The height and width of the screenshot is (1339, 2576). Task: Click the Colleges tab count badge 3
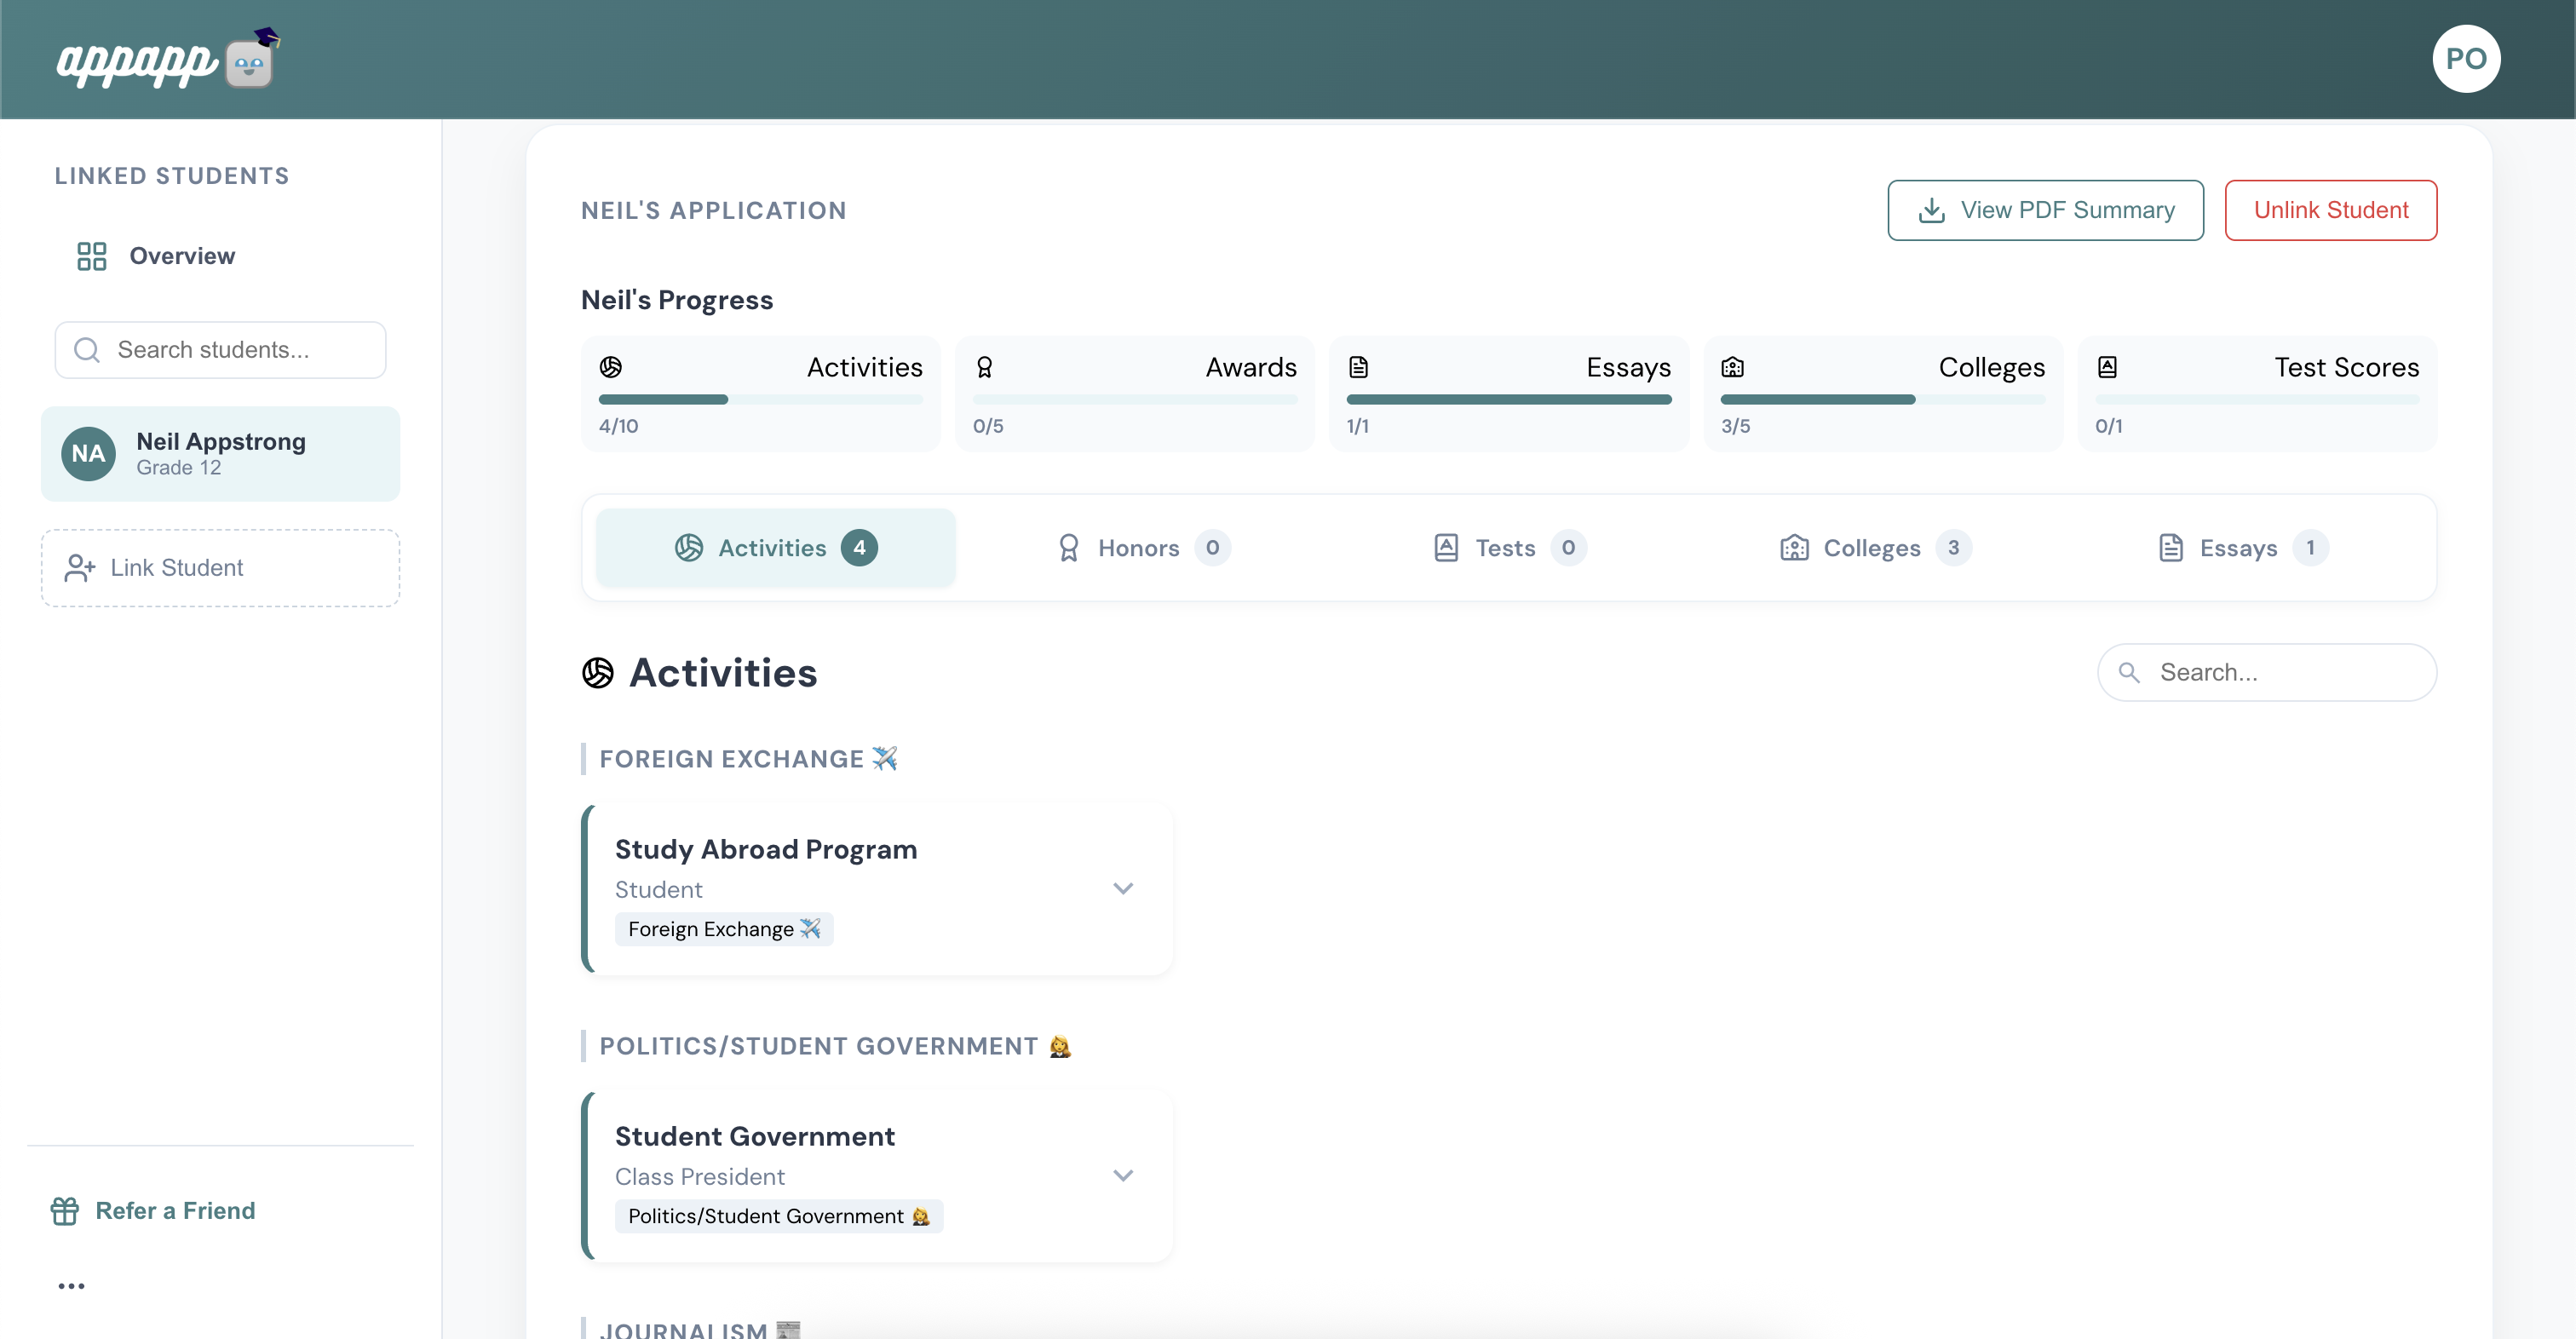pos(1953,548)
